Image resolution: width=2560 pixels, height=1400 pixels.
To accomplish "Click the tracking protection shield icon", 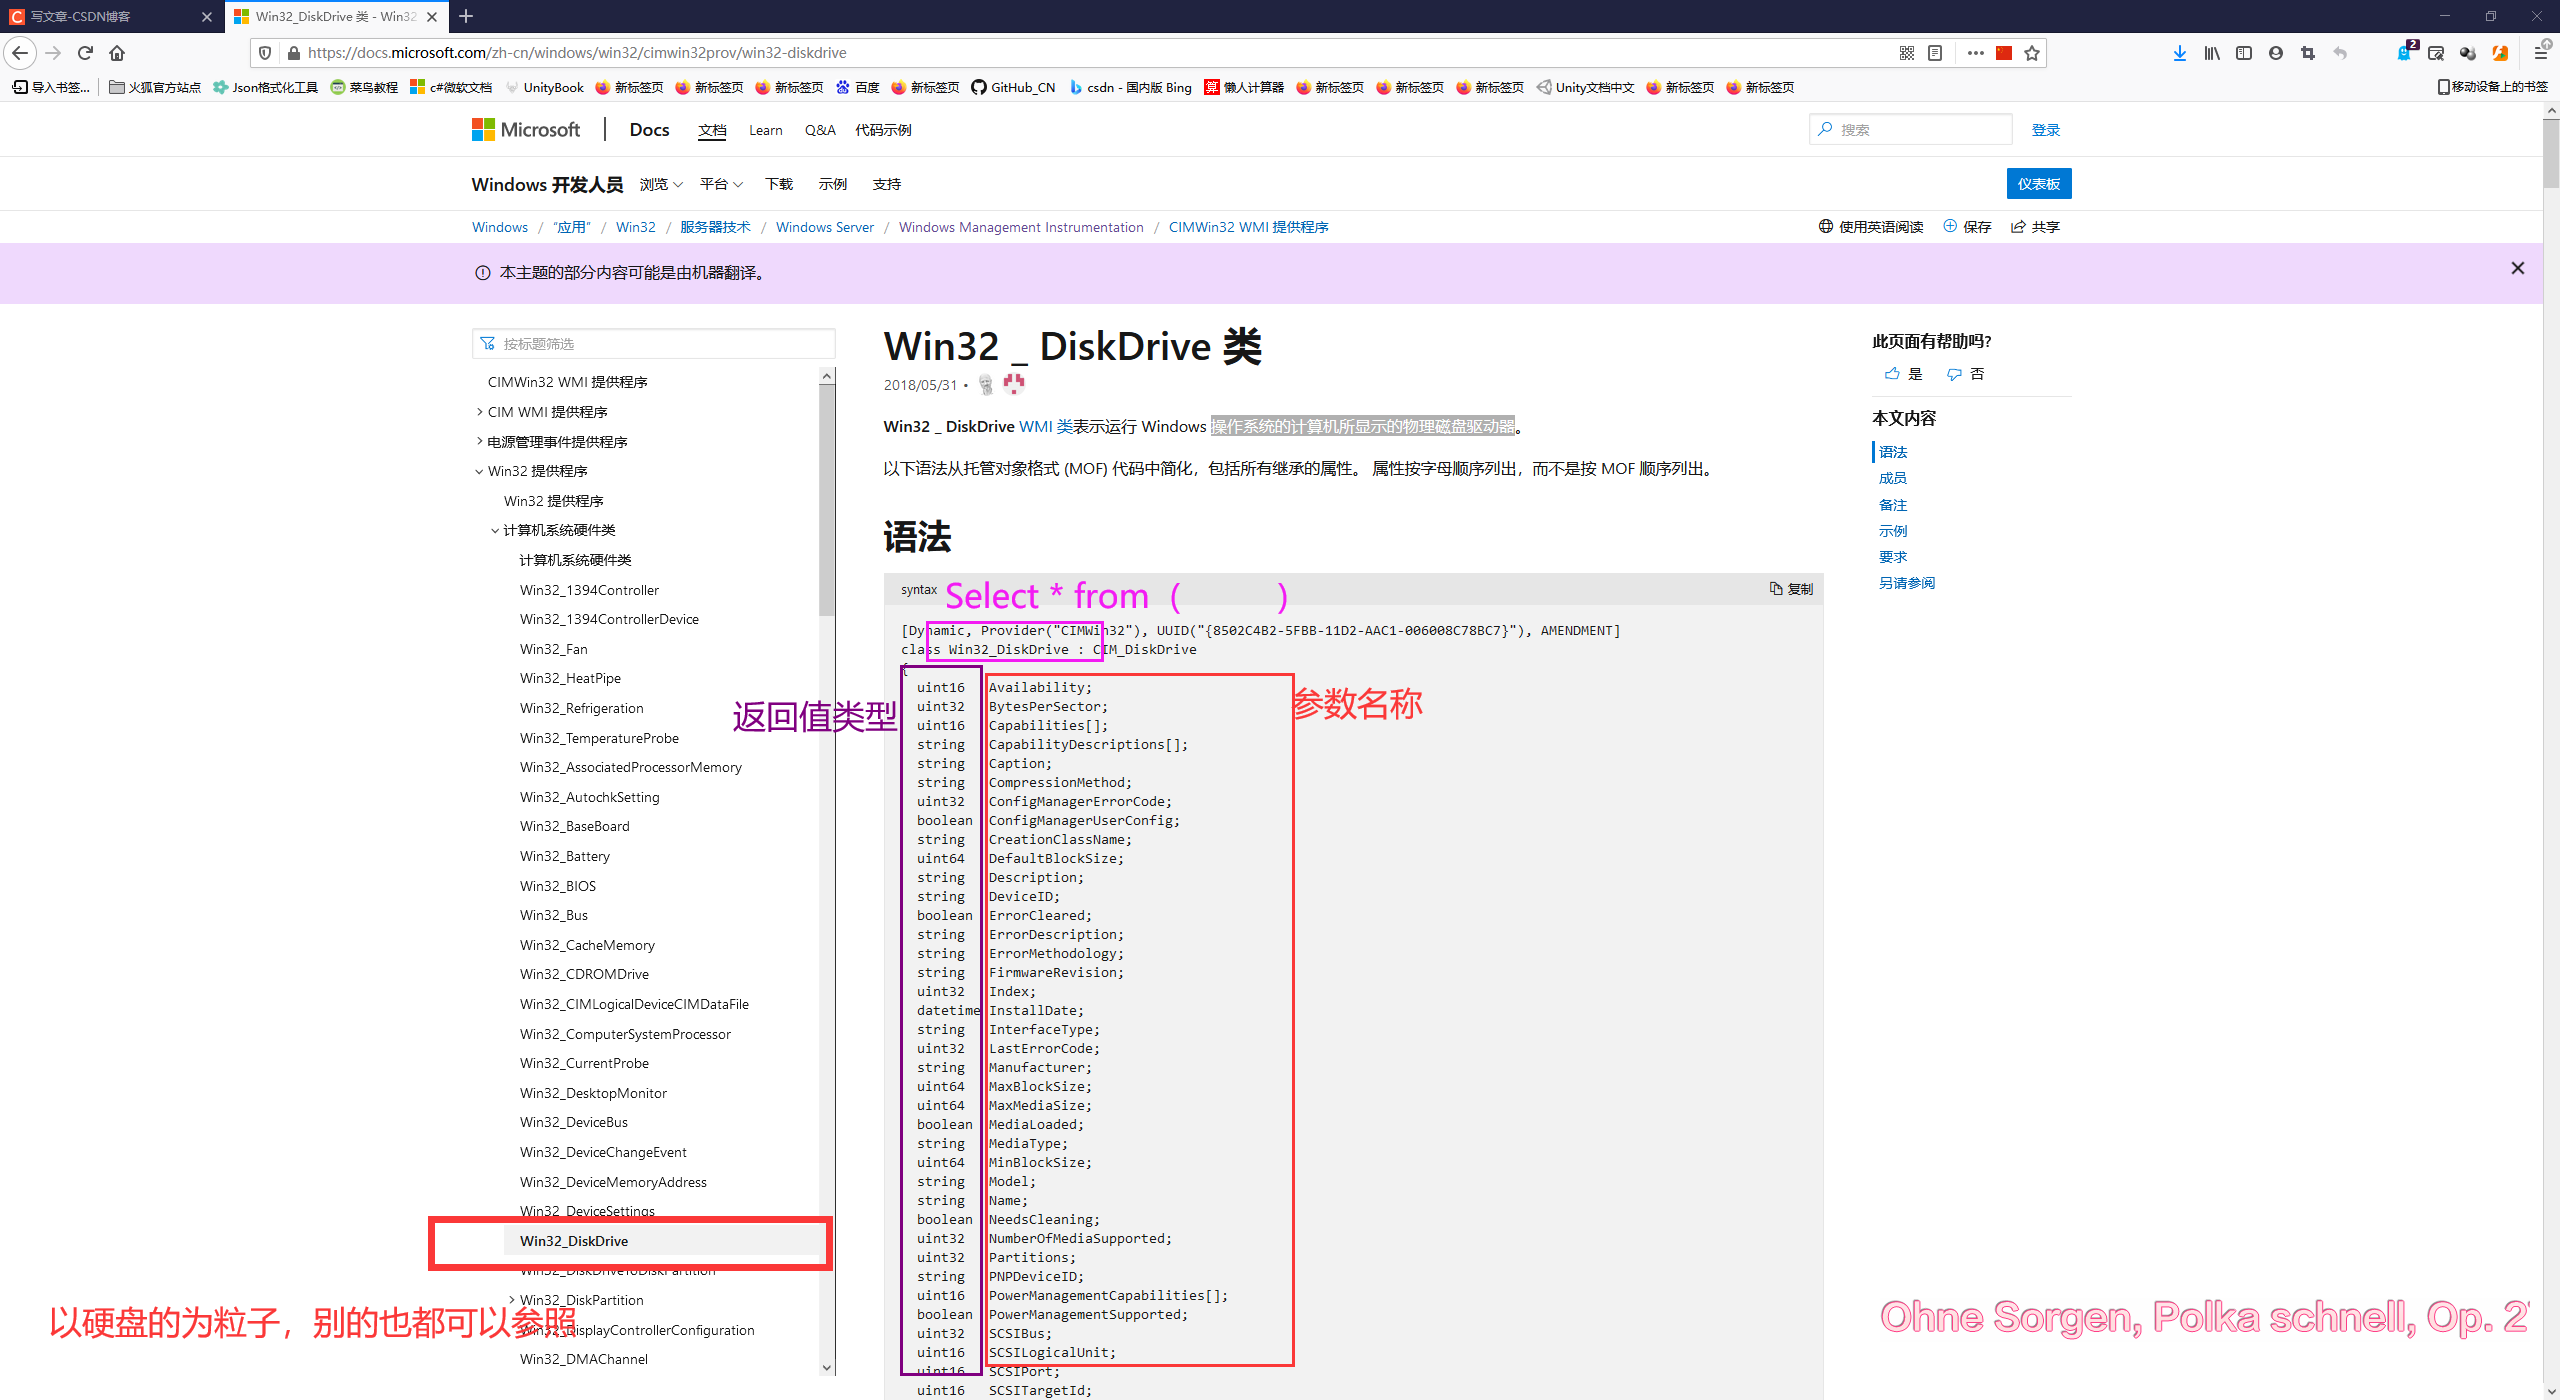I will (x=263, y=52).
